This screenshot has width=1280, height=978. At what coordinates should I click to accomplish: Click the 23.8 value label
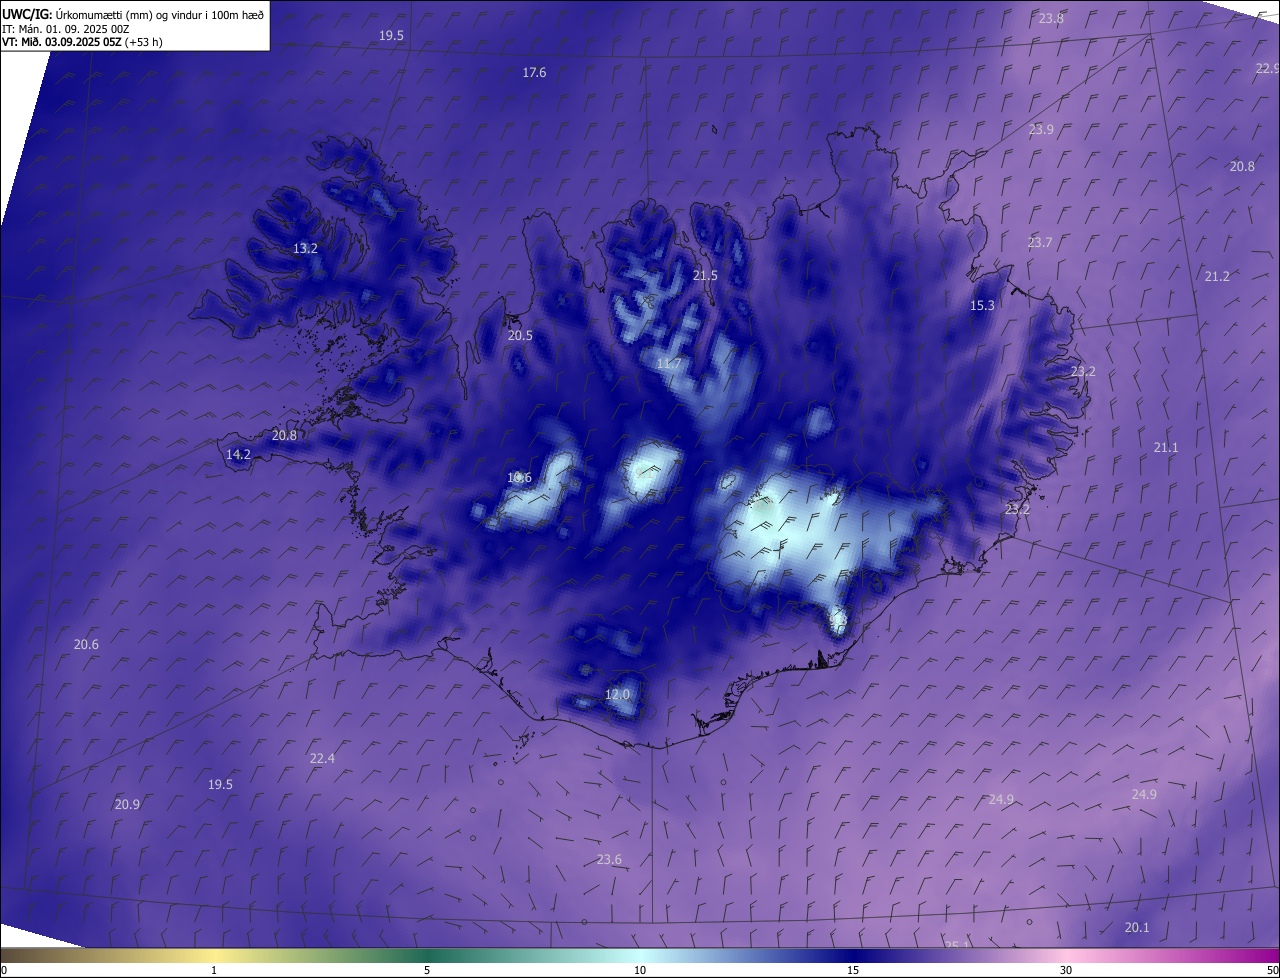pos(1051,19)
